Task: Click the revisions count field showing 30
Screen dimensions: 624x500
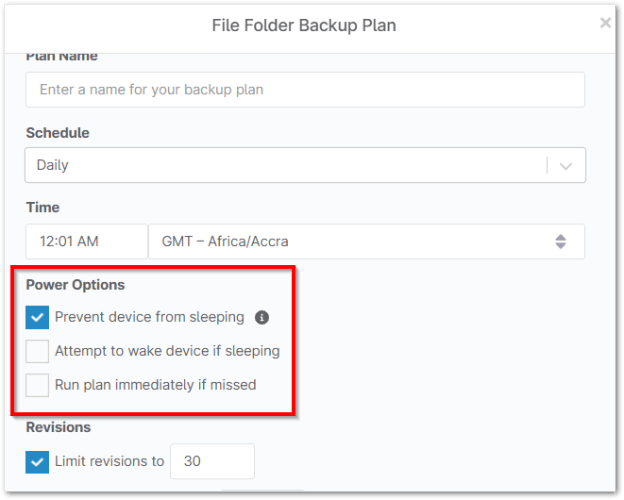Action: pyautogui.click(x=212, y=461)
